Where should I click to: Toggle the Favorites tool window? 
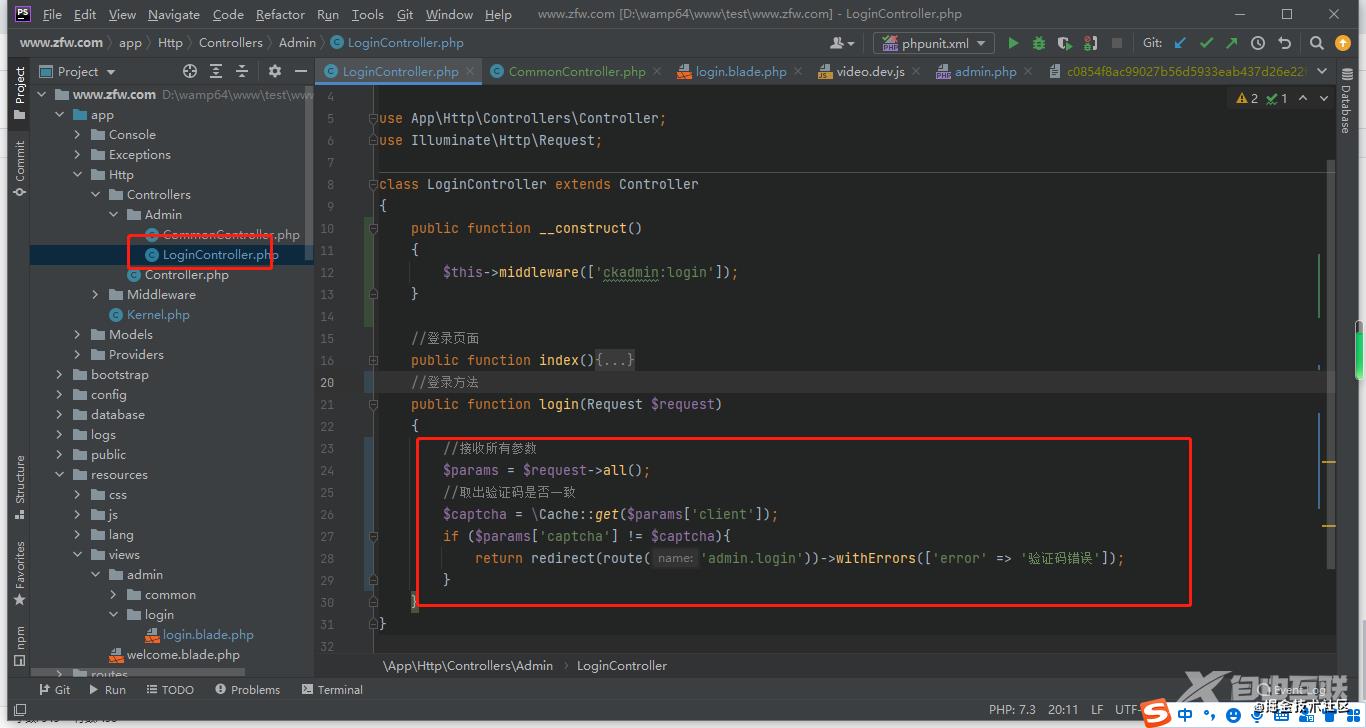[x=19, y=573]
